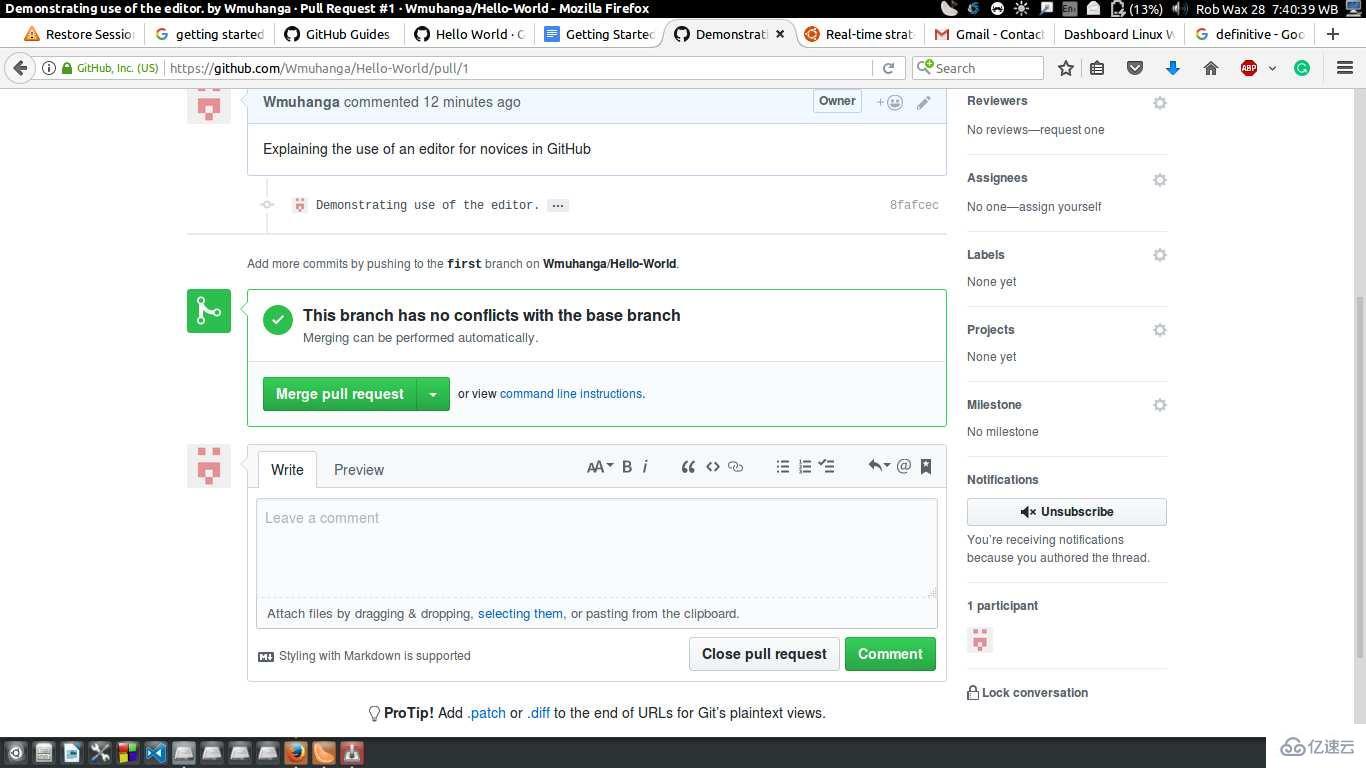This screenshot has width=1366, height=768.
Task: Click the green Grammarly extension icon
Action: (1302, 68)
